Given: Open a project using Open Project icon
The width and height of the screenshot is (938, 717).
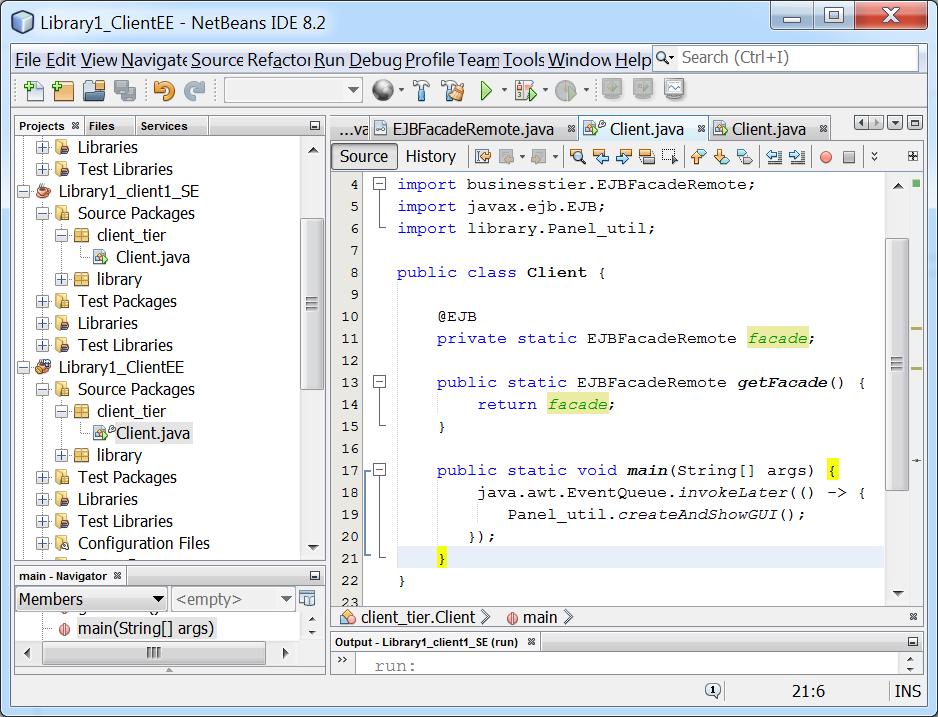Looking at the screenshot, I should tap(94, 90).
